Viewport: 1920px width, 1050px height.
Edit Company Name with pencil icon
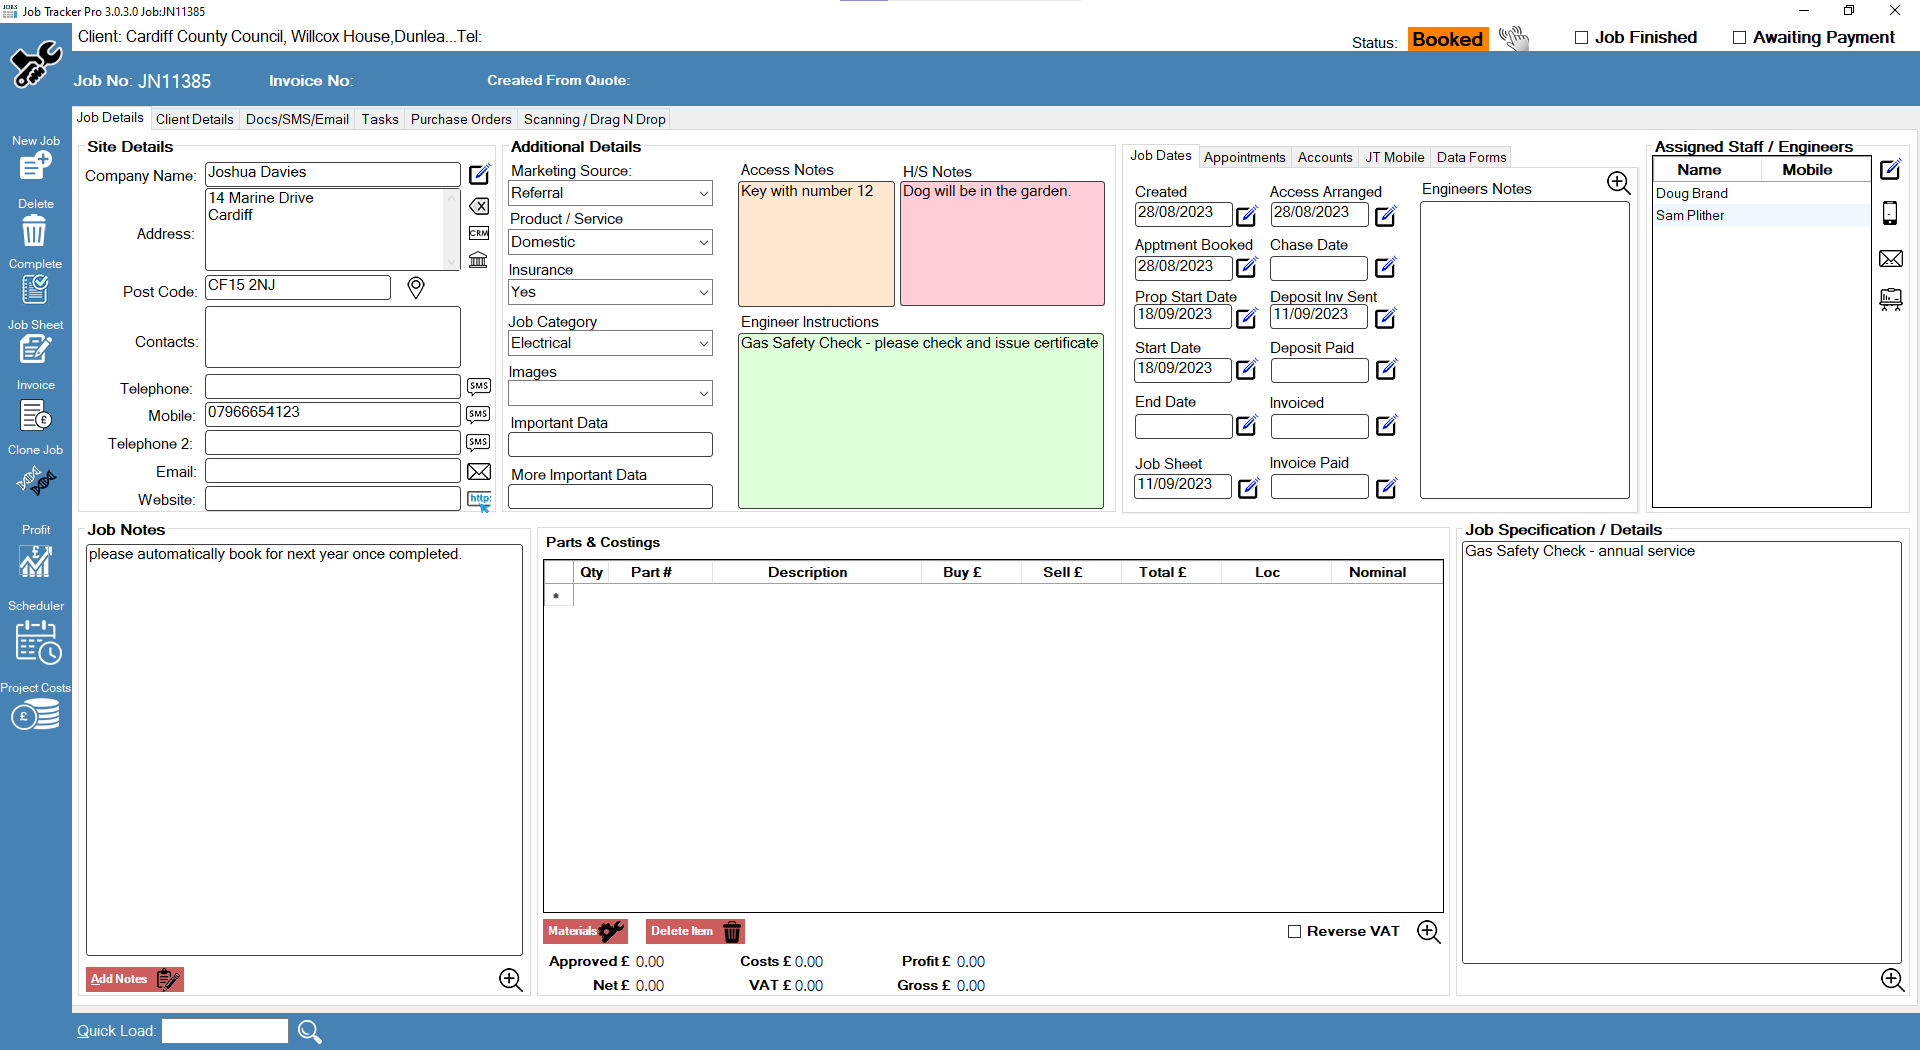click(x=480, y=174)
